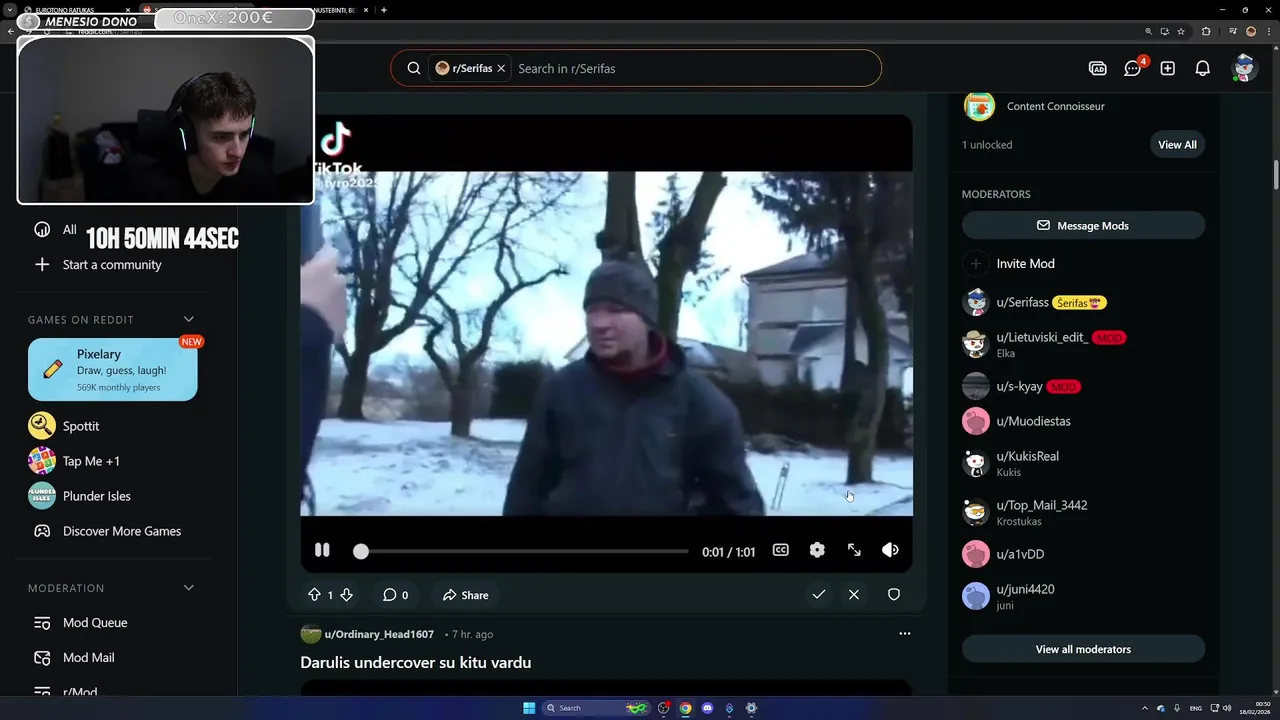Open the taskbar settings gear app
Screen dimensions: 1280x720
[751, 708]
